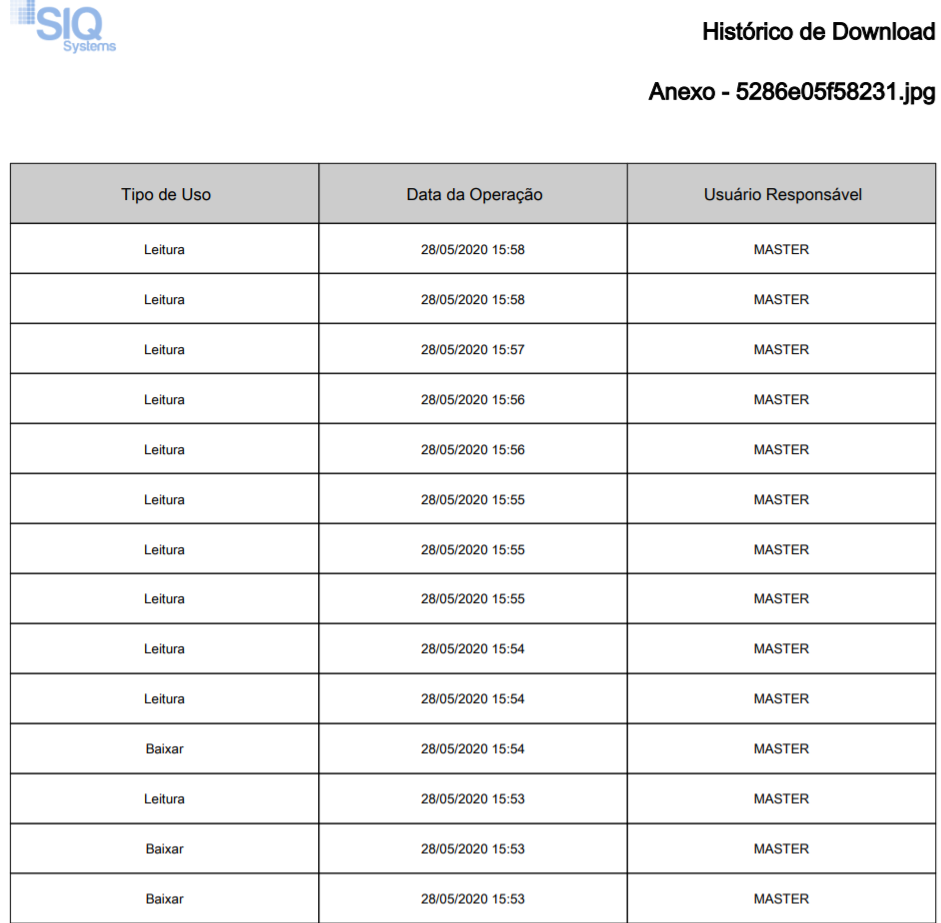Image resolution: width=941 pixels, height=923 pixels.
Task: Click the 'Tipo de Uso' column header
Action: [165, 194]
